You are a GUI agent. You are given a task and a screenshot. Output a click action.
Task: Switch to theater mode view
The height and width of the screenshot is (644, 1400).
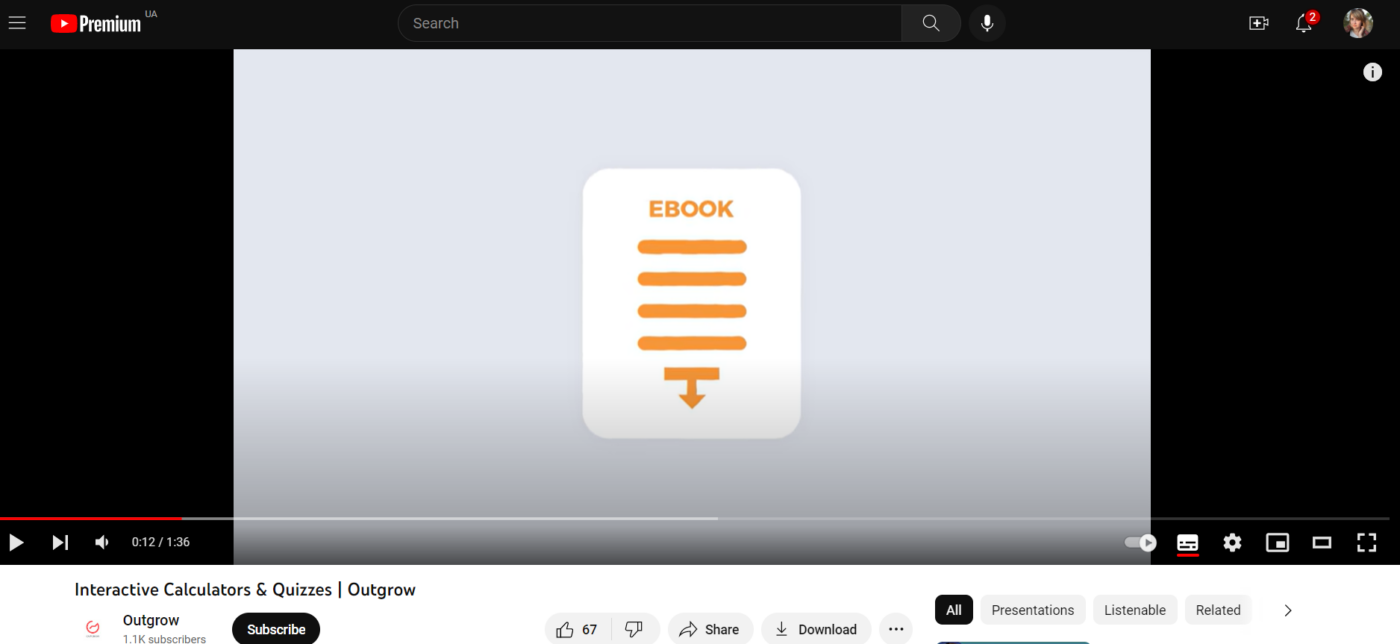pyautogui.click(x=1322, y=542)
